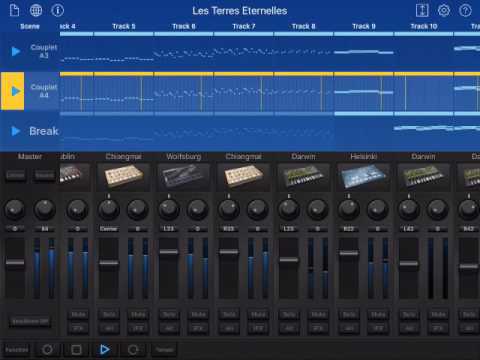Open the Wolfsburg gadget thumbnail
The image size is (480, 360).
pyautogui.click(x=184, y=177)
